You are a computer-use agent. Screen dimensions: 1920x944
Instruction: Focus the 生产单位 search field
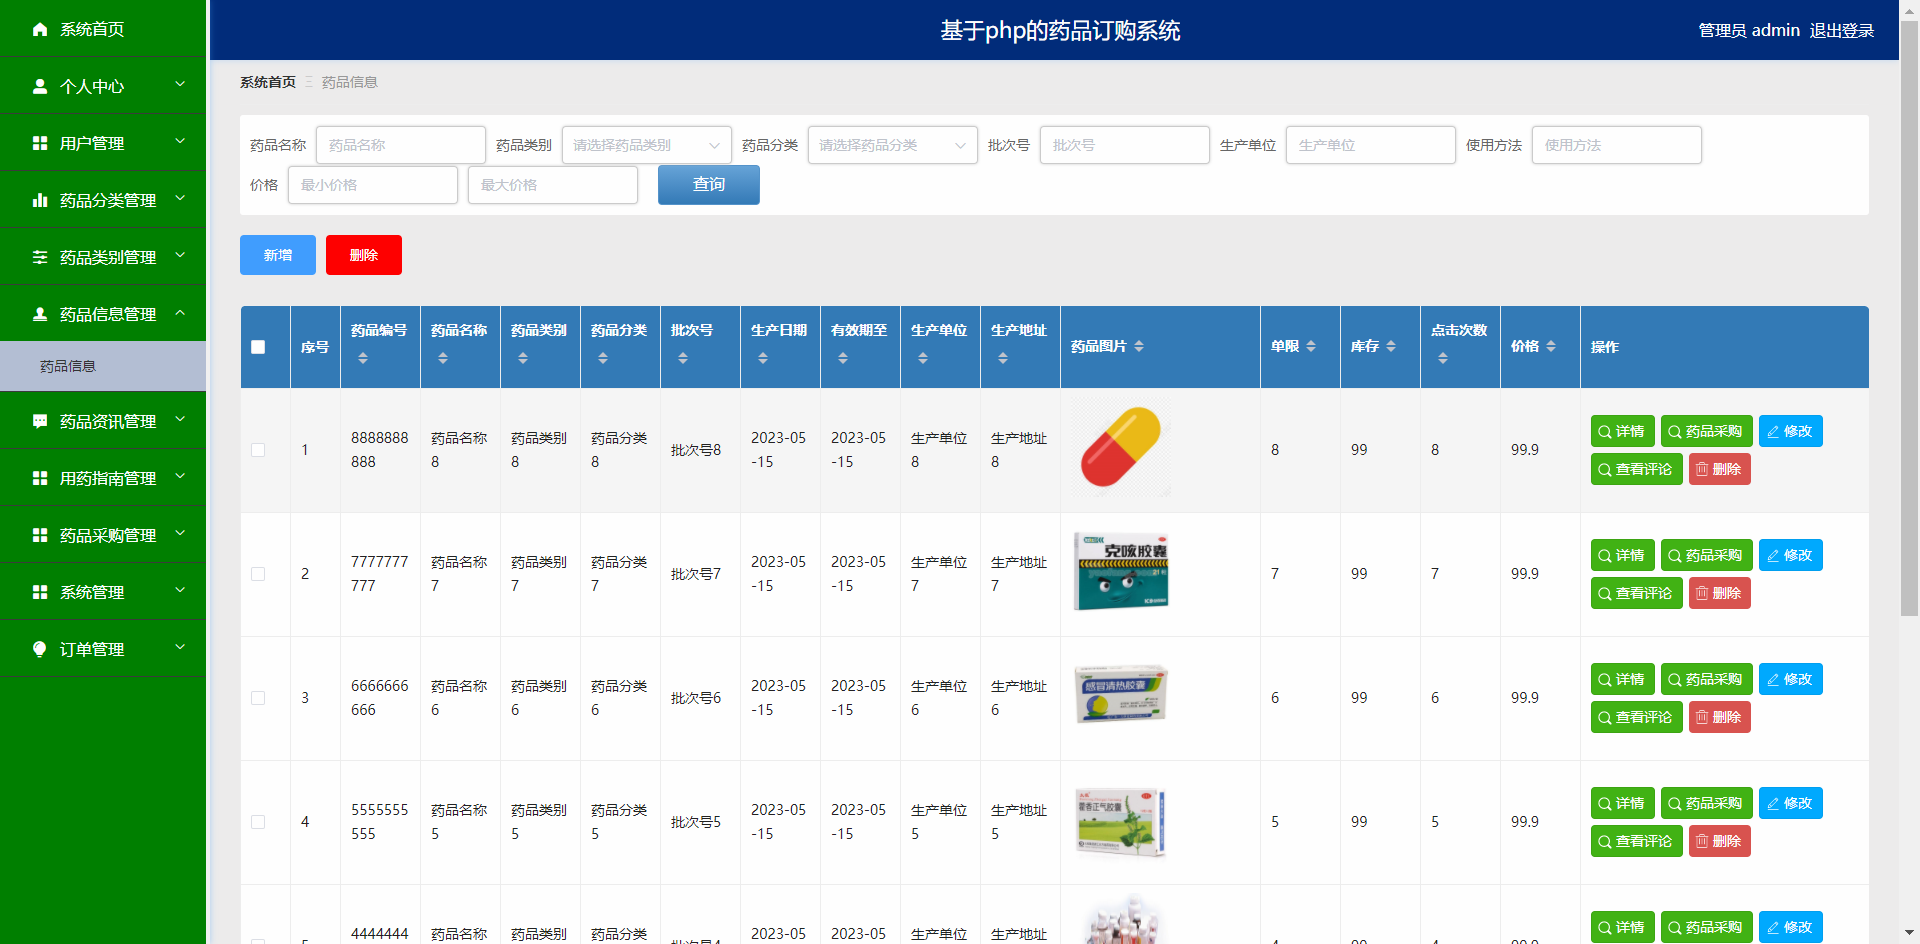1370,145
